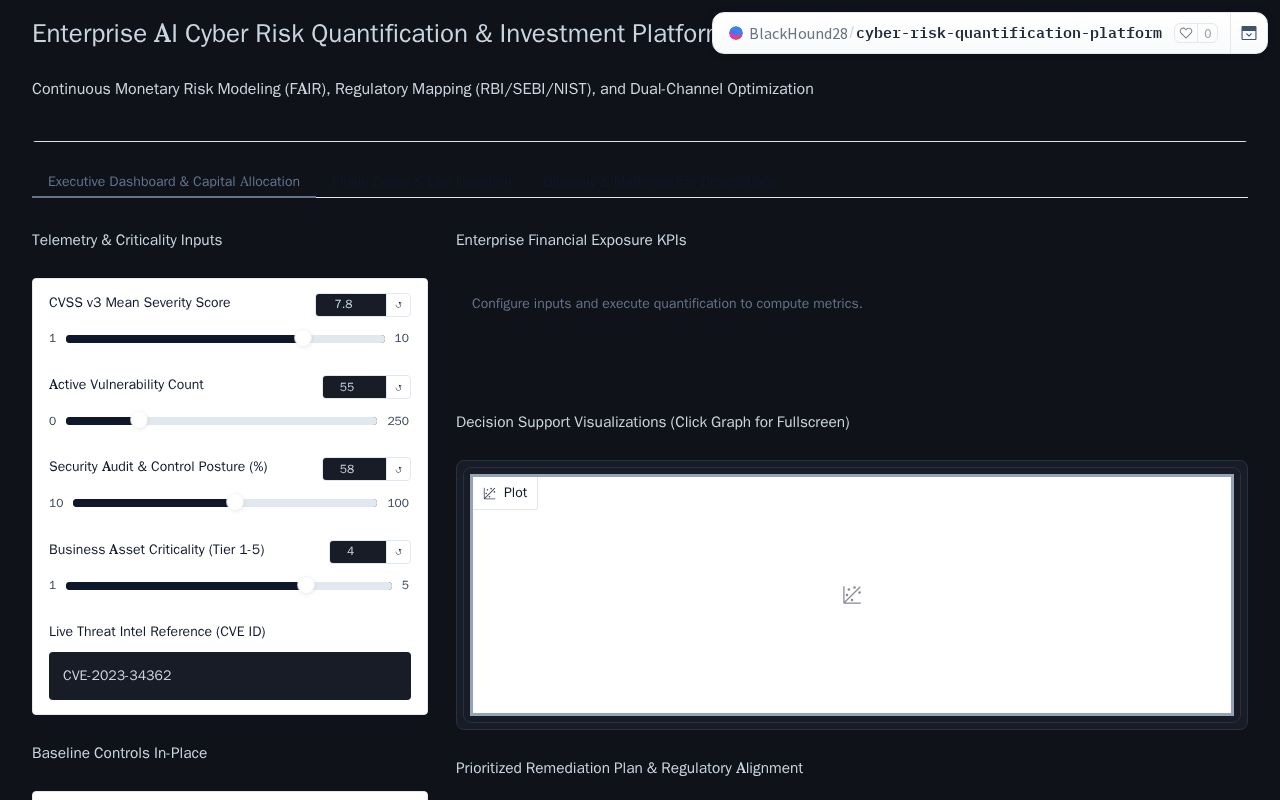Reset the Business Asset Criticality value
The height and width of the screenshot is (800, 1280).
tap(399, 552)
